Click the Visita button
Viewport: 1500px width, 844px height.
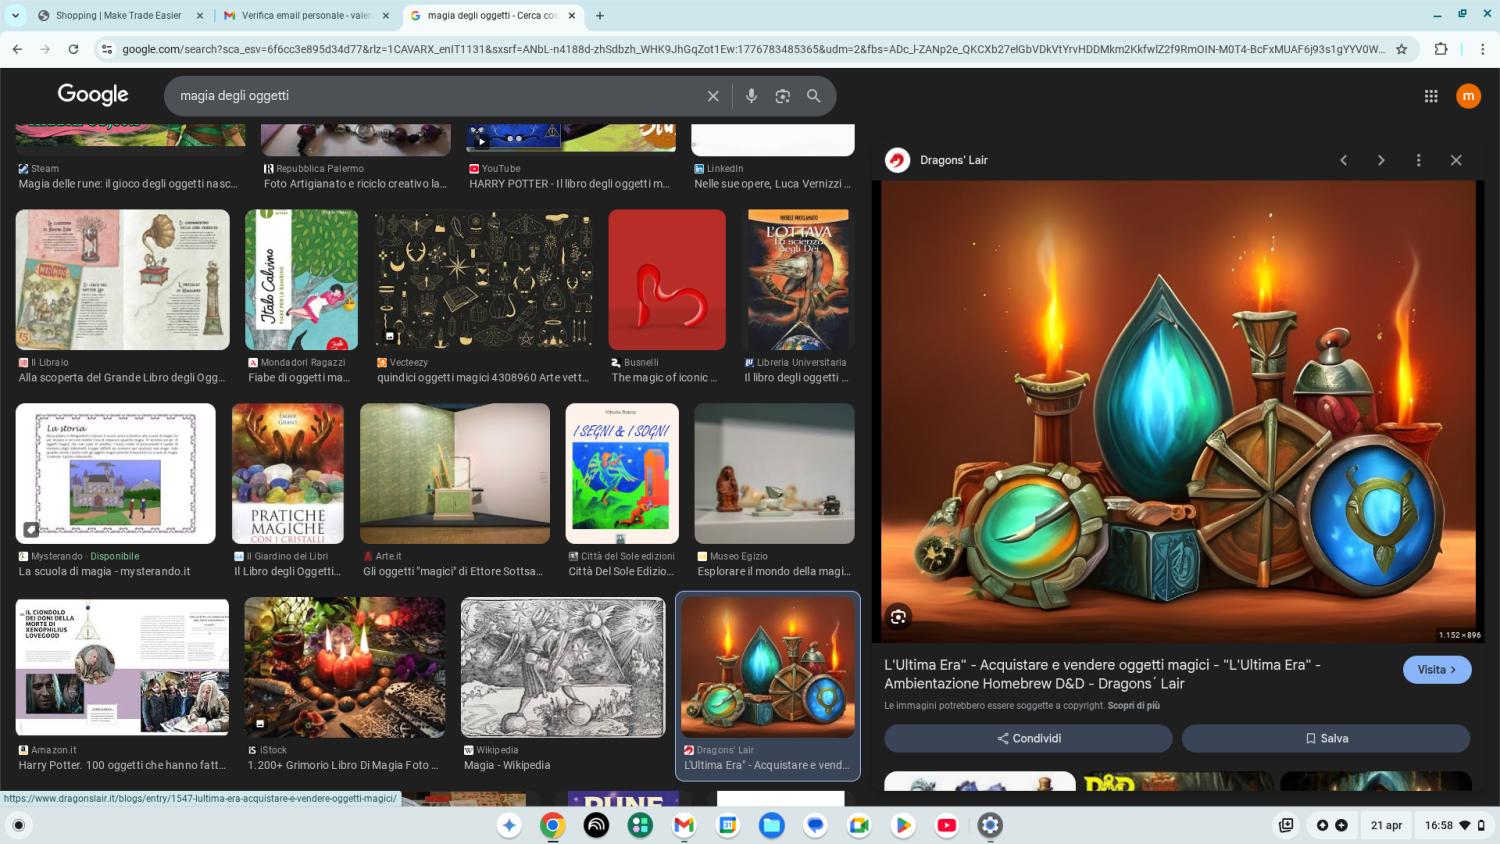click(1437, 669)
